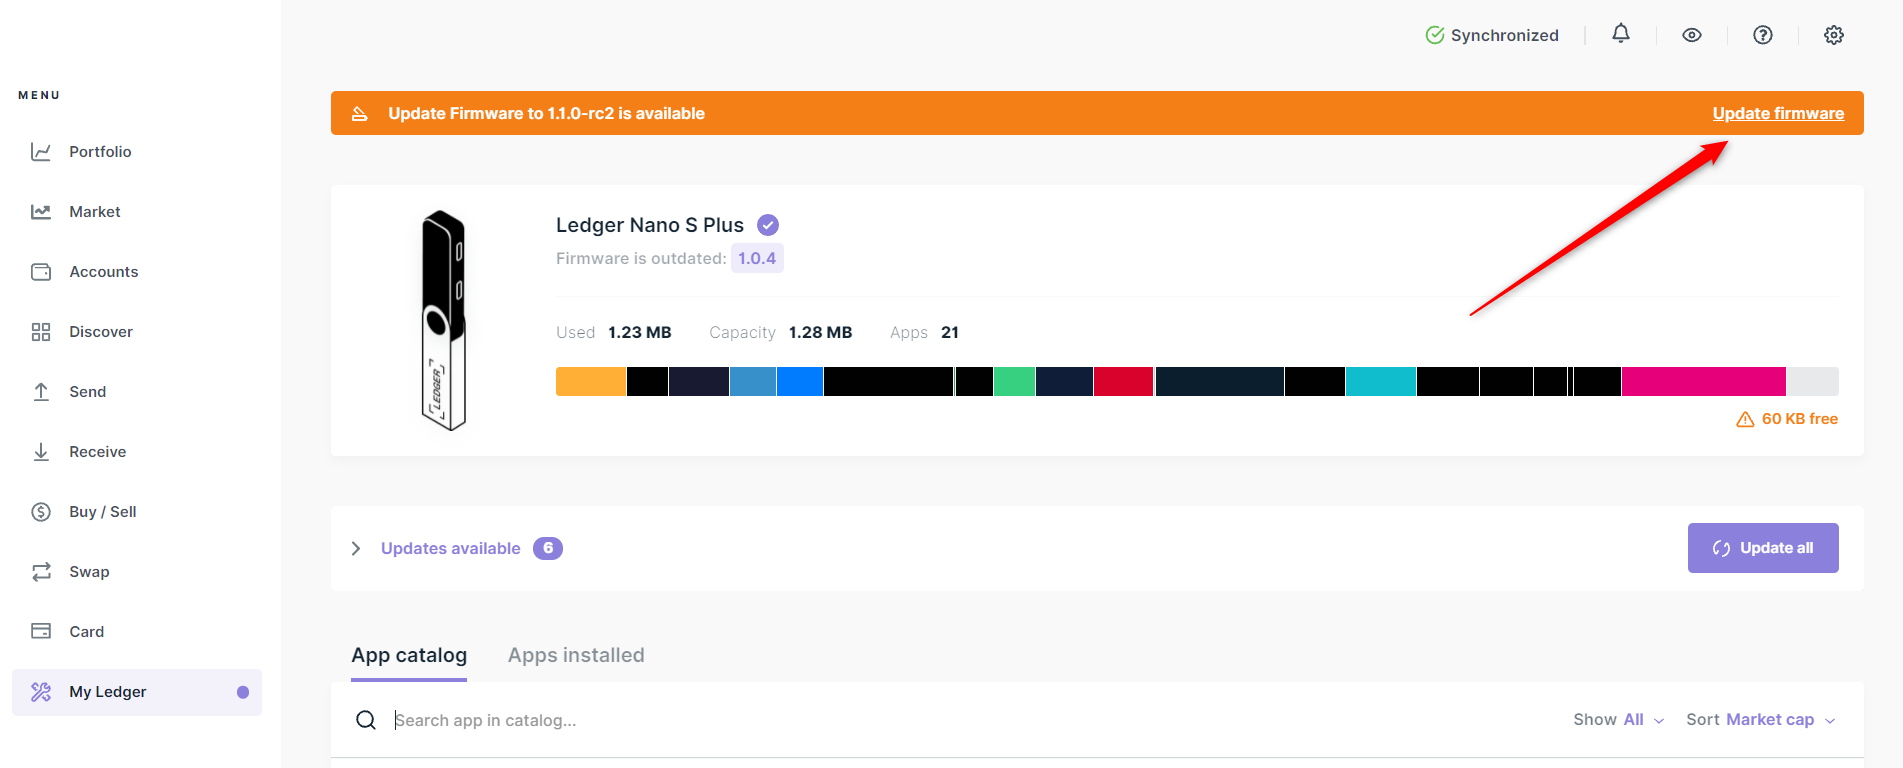The height and width of the screenshot is (768, 1903).
Task: Toggle discreet mode eye icon
Action: pos(1691,35)
